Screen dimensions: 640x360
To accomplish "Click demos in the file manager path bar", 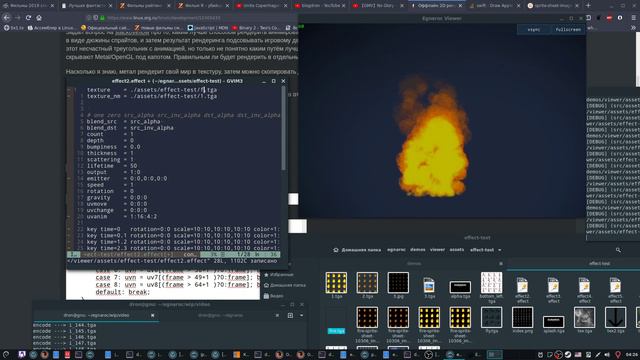I will coord(418,249).
